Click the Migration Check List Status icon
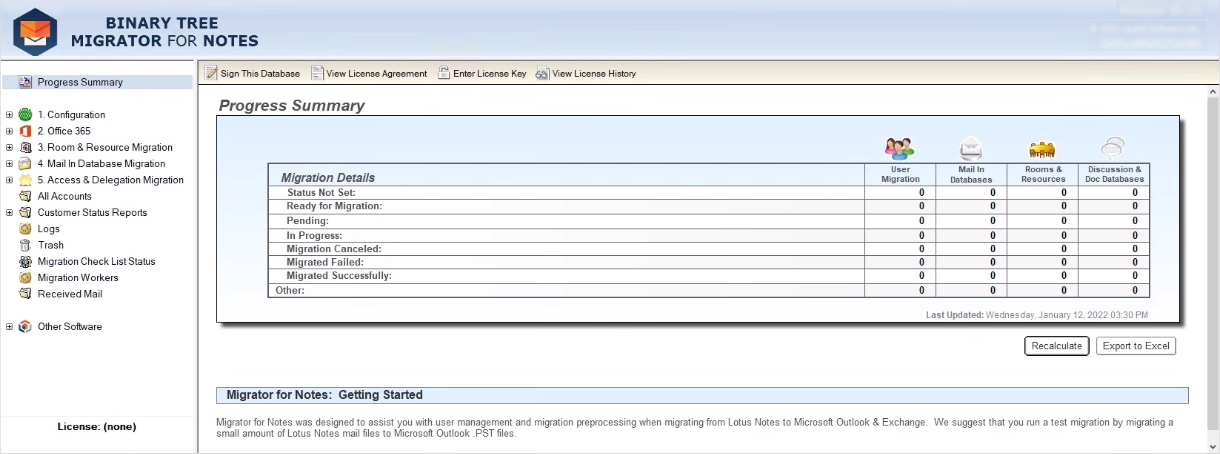 click(x=26, y=262)
